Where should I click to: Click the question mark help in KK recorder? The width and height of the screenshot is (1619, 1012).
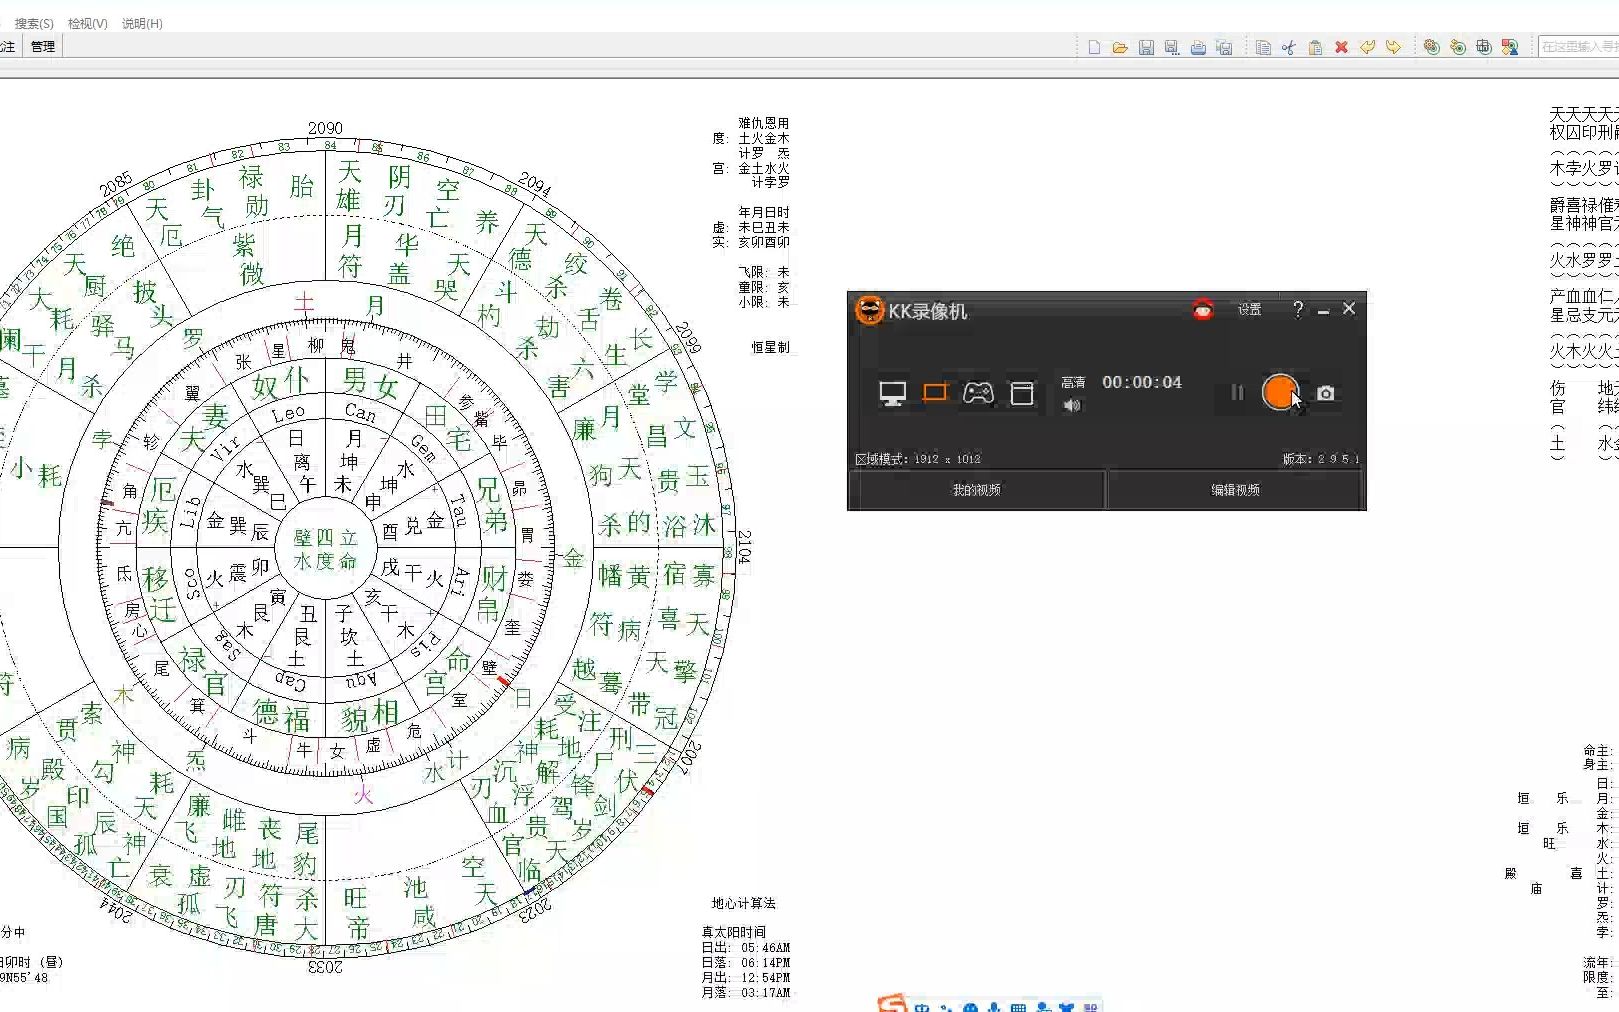1298,310
